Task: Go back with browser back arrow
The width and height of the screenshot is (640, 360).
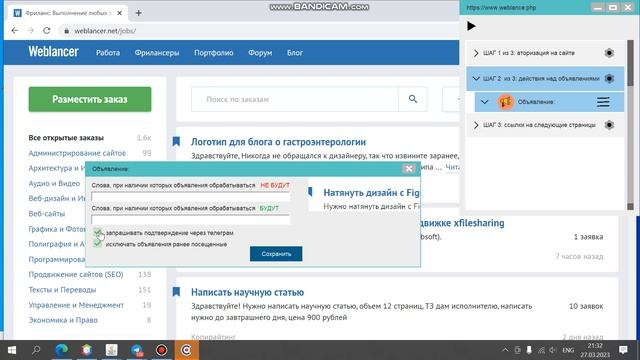Action: click(x=15, y=31)
